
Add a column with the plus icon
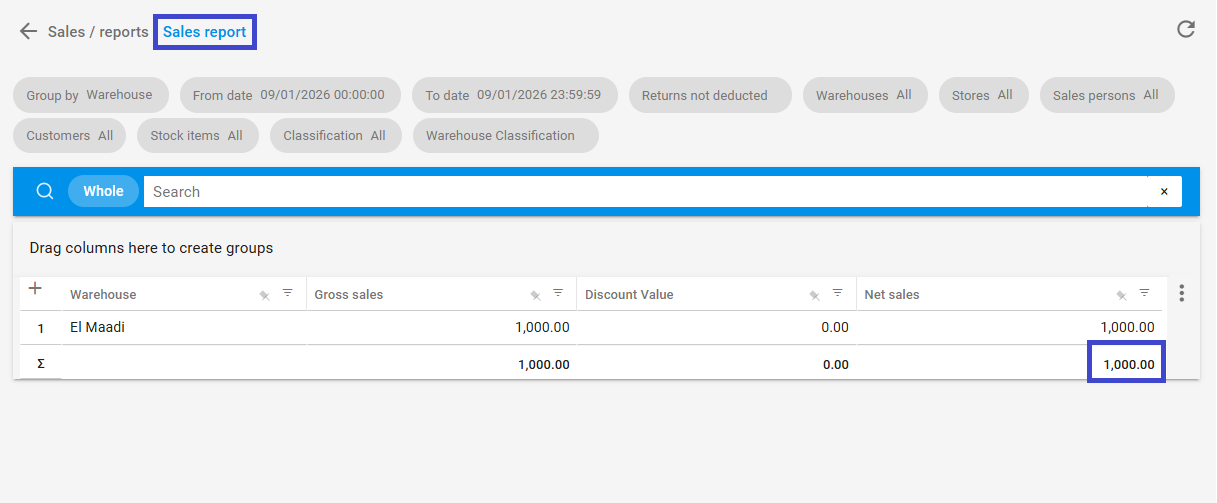[35, 288]
